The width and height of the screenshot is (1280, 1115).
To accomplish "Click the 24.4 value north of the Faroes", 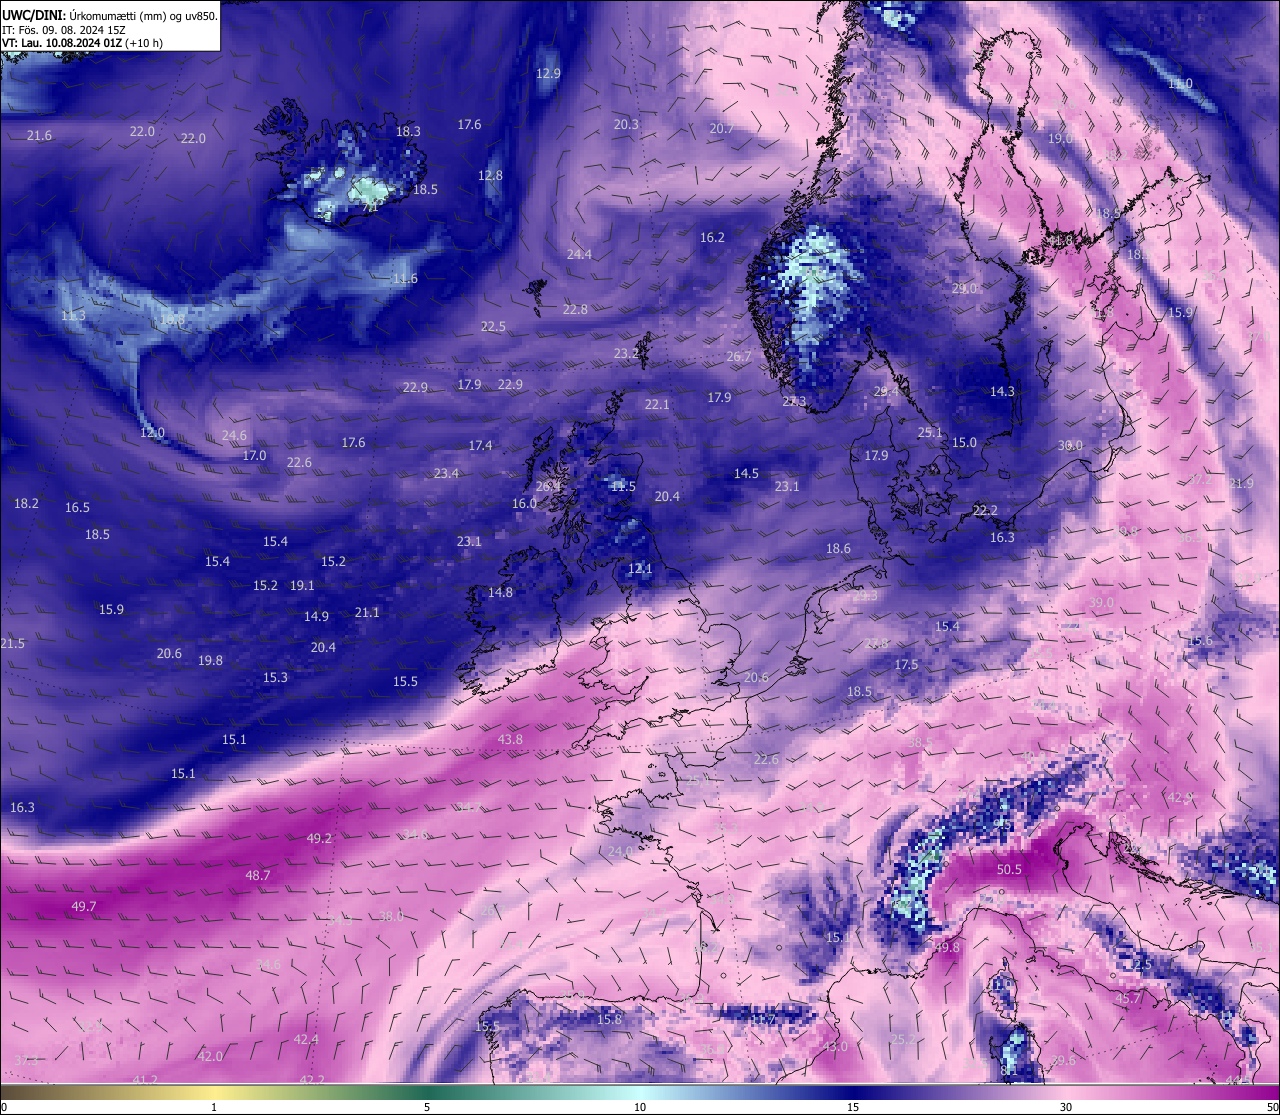I will click(x=579, y=254).
